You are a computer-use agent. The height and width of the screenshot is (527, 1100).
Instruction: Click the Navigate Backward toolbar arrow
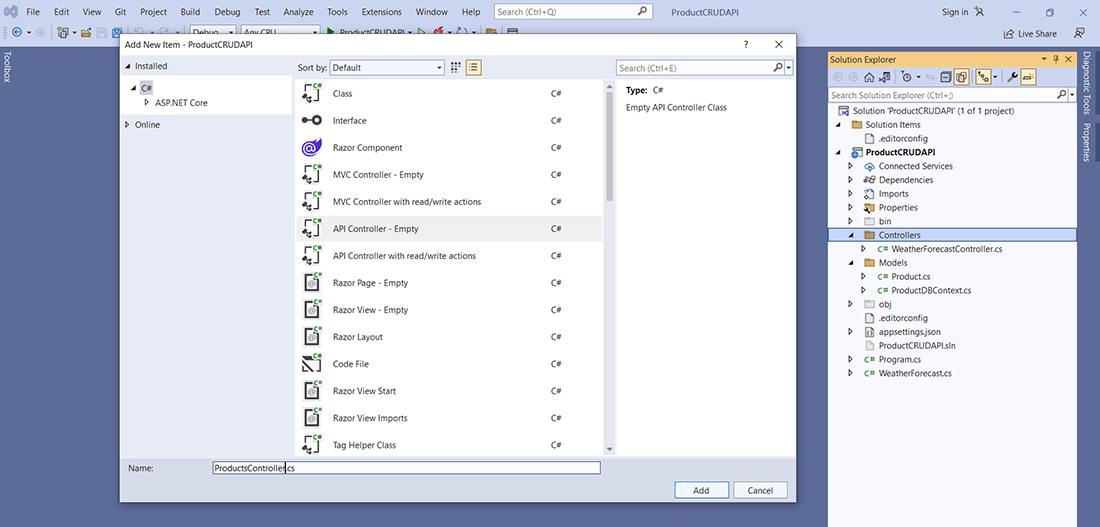tap(16, 32)
